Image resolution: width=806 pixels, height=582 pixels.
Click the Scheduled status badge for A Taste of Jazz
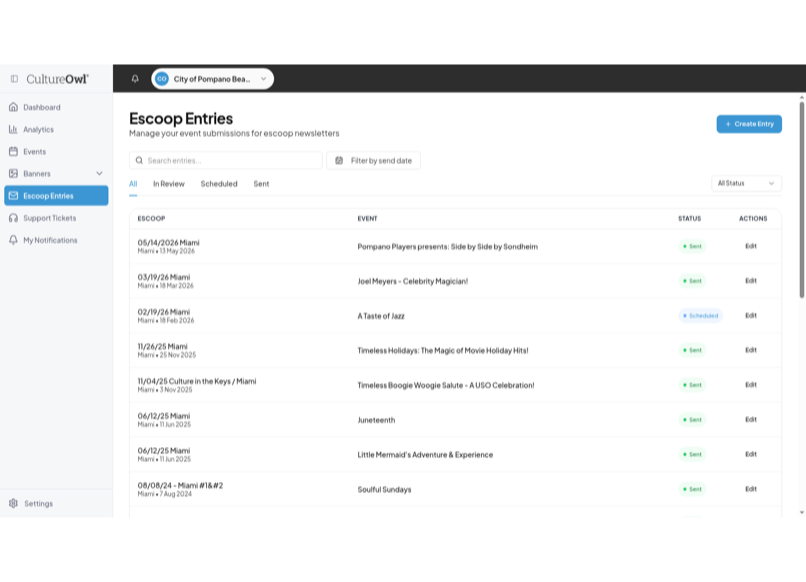pyautogui.click(x=701, y=316)
